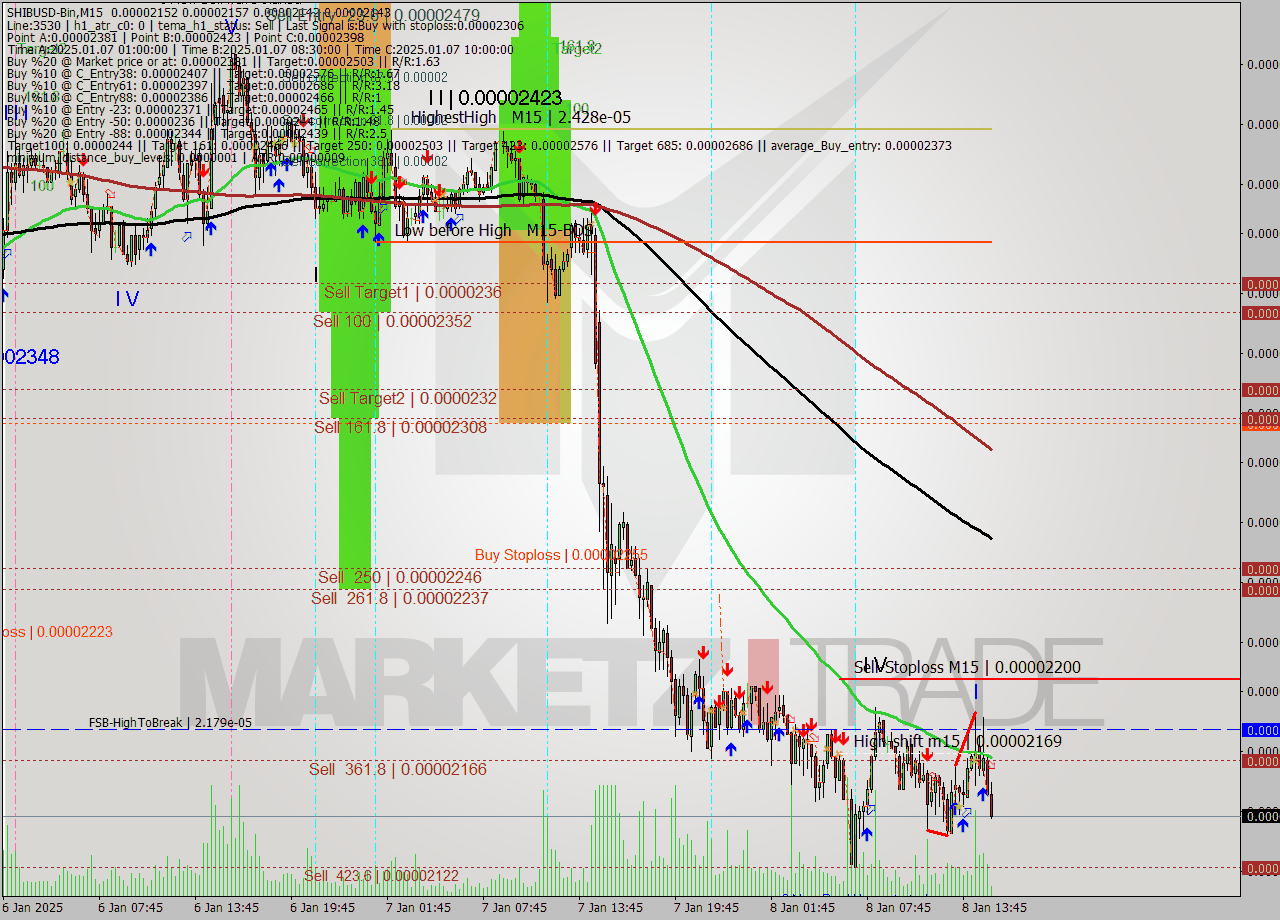Click the '6 Jan 07:45' time axis label
Image resolution: width=1280 pixels, height=920 pixels.
point(130,908)
